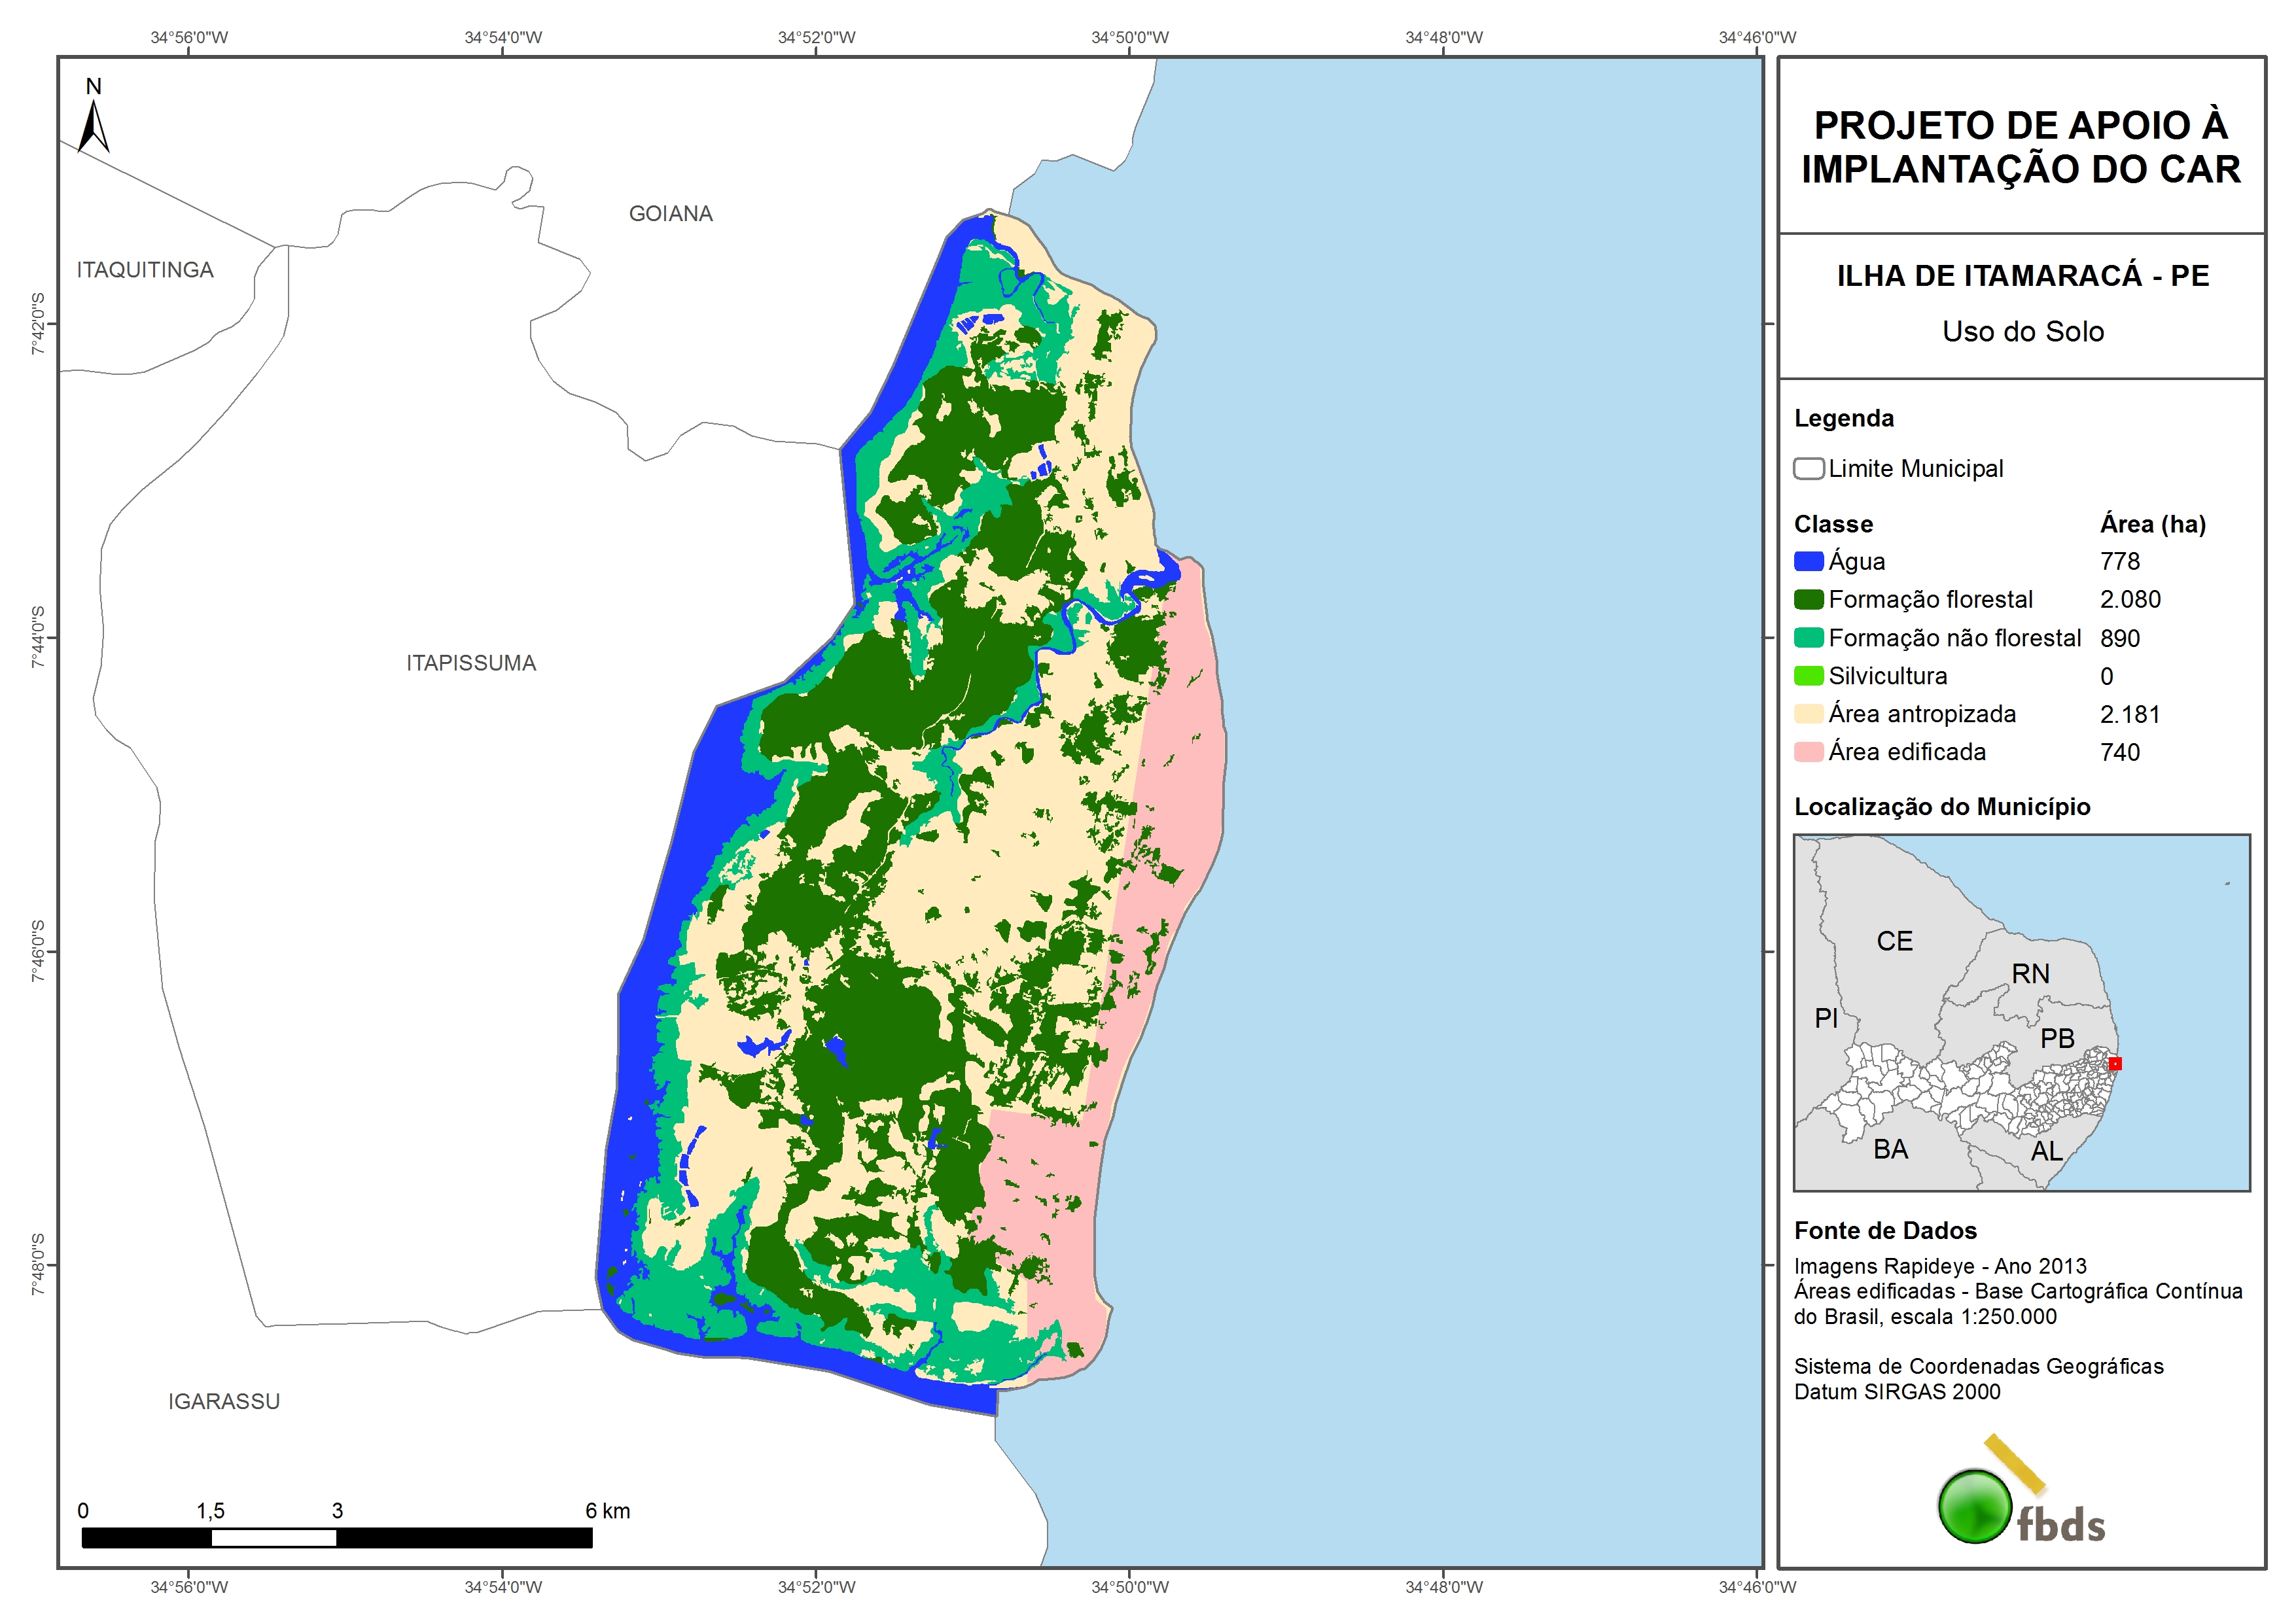This screenshot has height=1623, width=2296.
Task: Click the ITAPISSUMA municipality label
Action: click(x=471, y=663)
